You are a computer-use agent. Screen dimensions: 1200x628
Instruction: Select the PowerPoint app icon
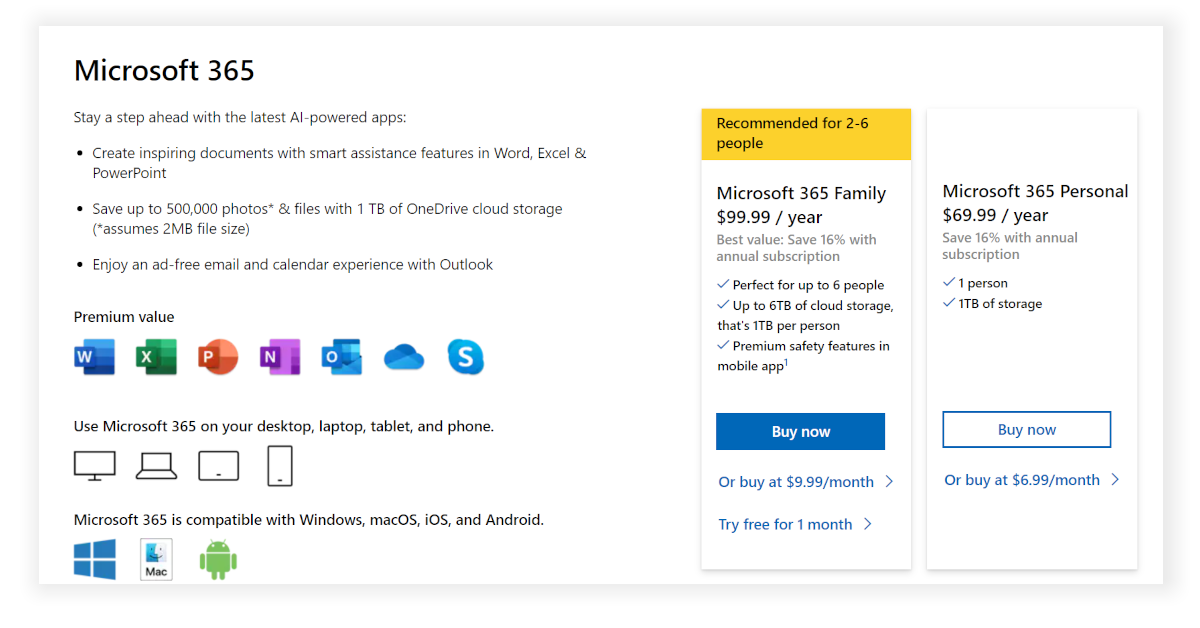(x=218, y=357)
